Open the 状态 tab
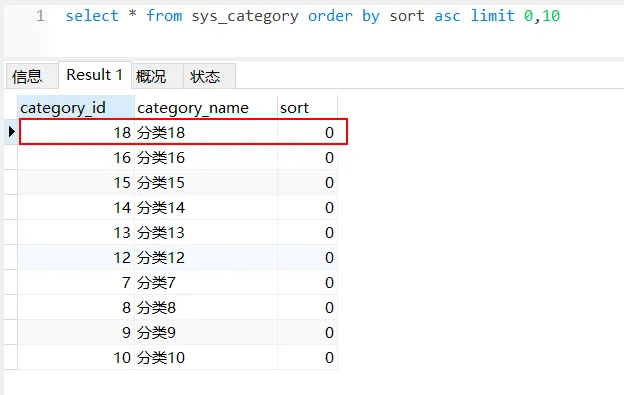The image size is (624, 395). tap(209, 76)
